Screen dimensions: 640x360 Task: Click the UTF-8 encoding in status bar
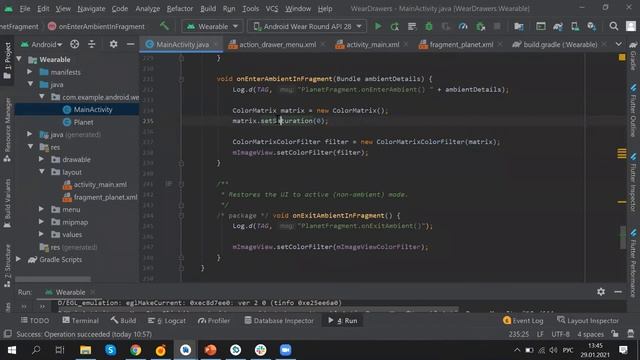pos(560,334)
